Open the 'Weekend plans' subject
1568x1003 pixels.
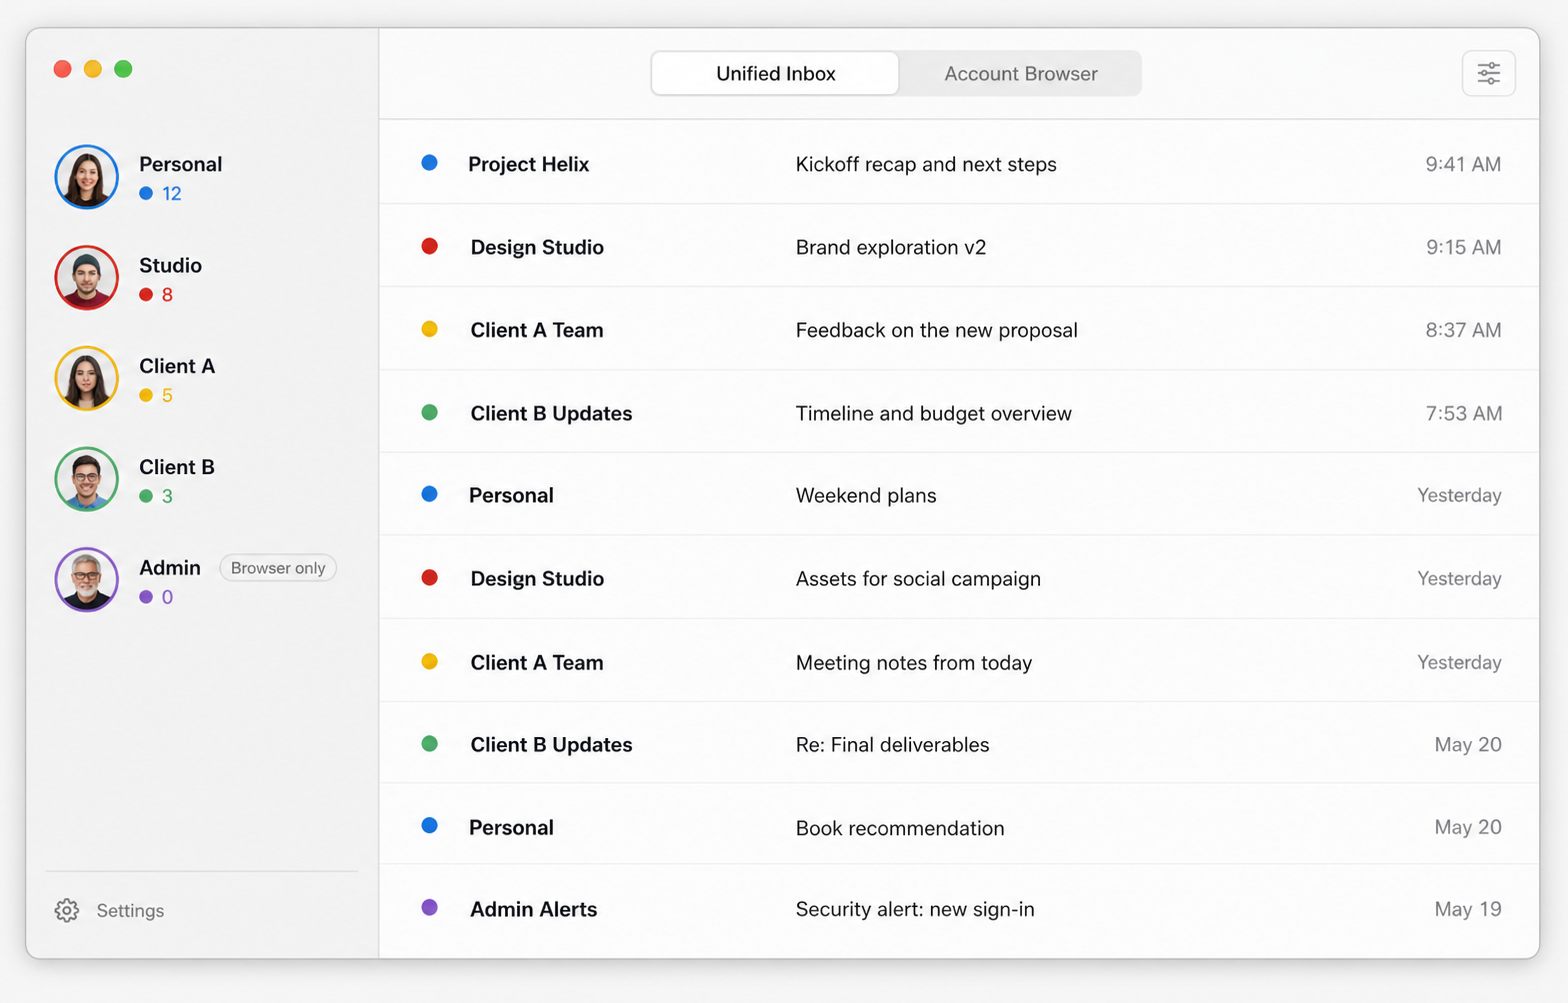pos(866,495)
